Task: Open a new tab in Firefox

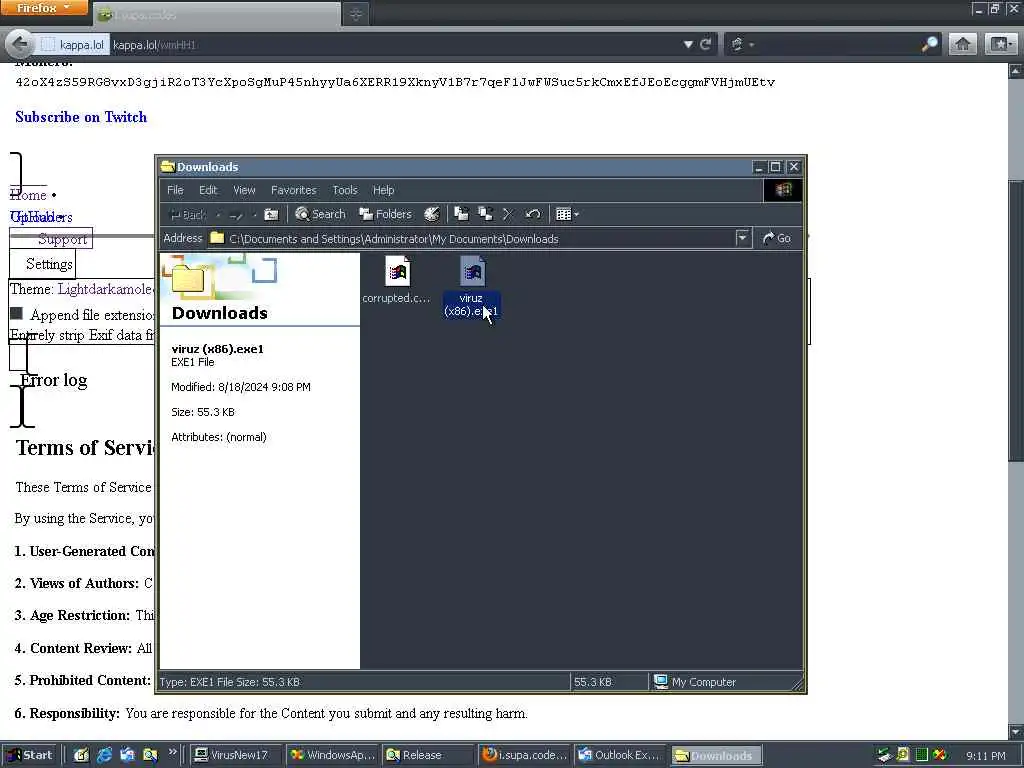Action: 356,14
